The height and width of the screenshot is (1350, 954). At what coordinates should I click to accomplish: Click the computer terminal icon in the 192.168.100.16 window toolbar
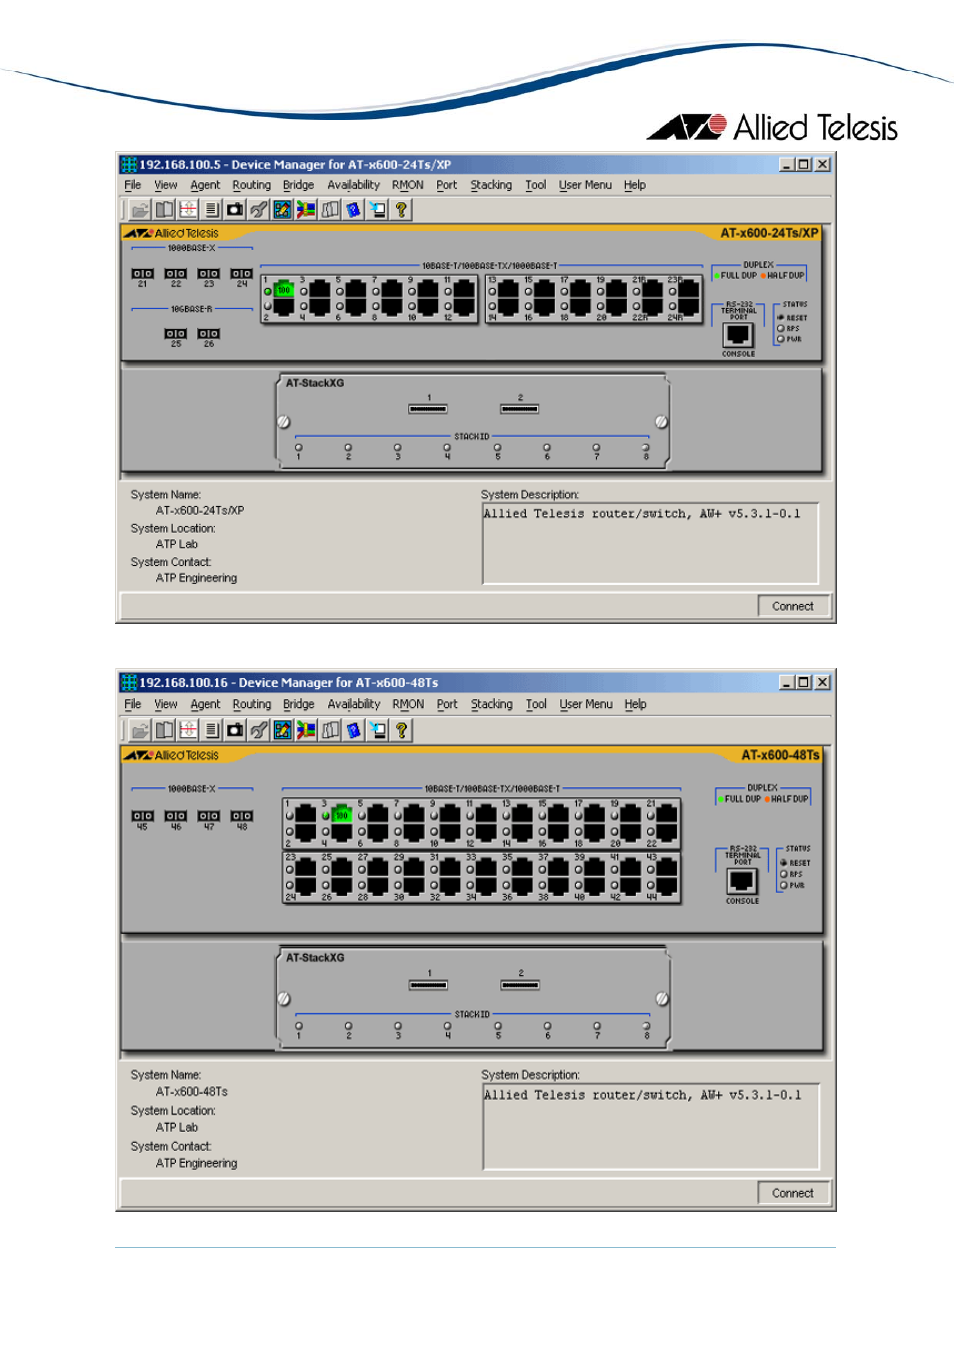tap(377, 730)
